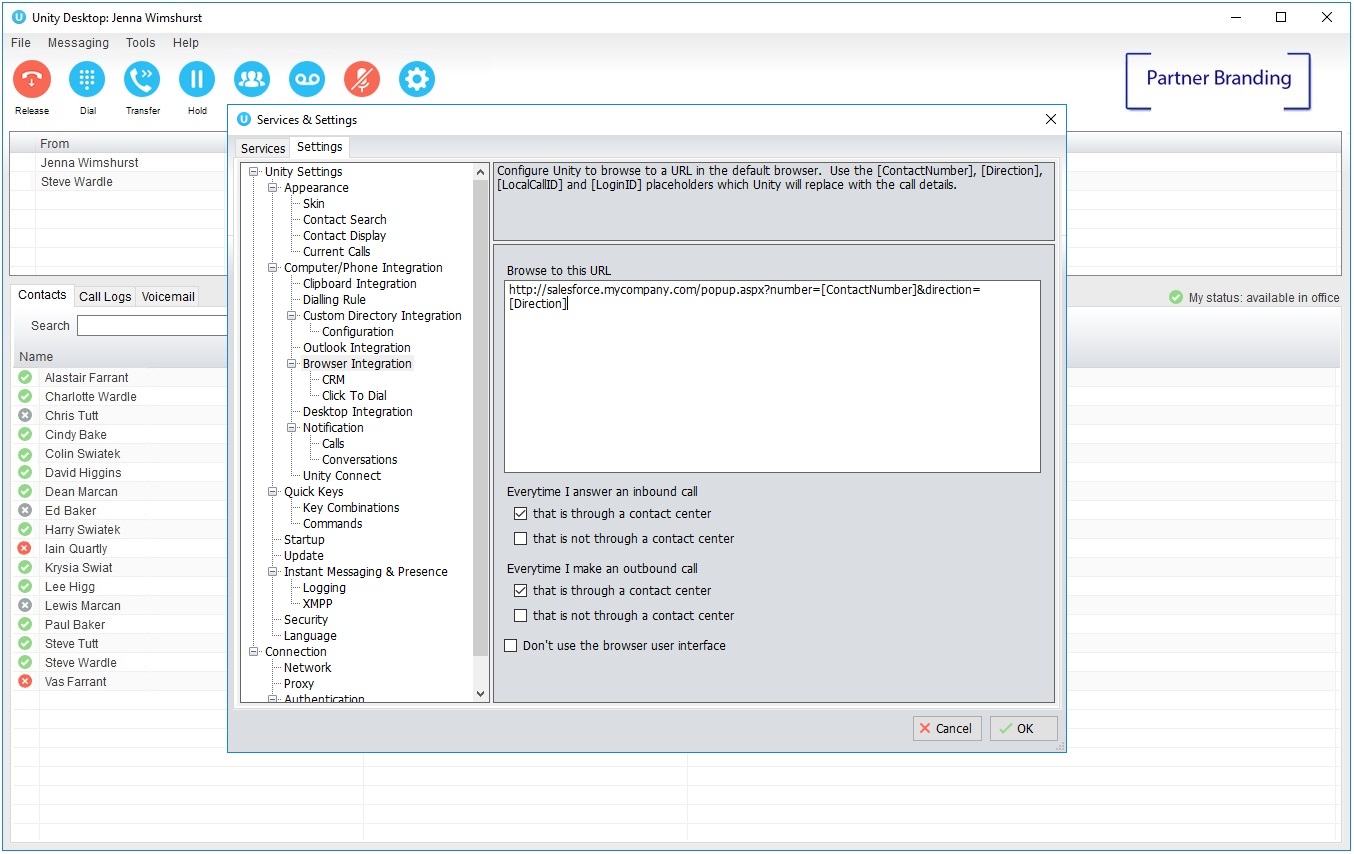Open the Dial keypad icon
Viewport: 1354px width, 854px height.
87,79
